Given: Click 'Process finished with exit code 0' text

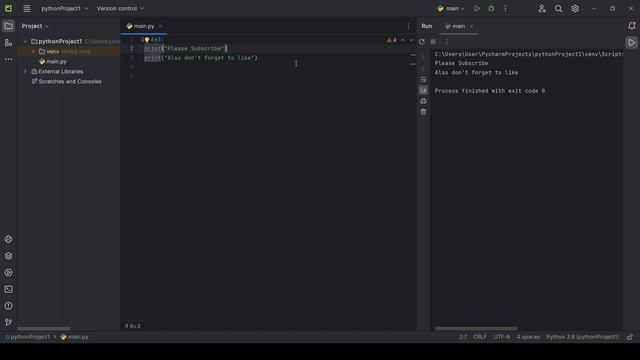Looking at the screenshot, I should (489, 91).
